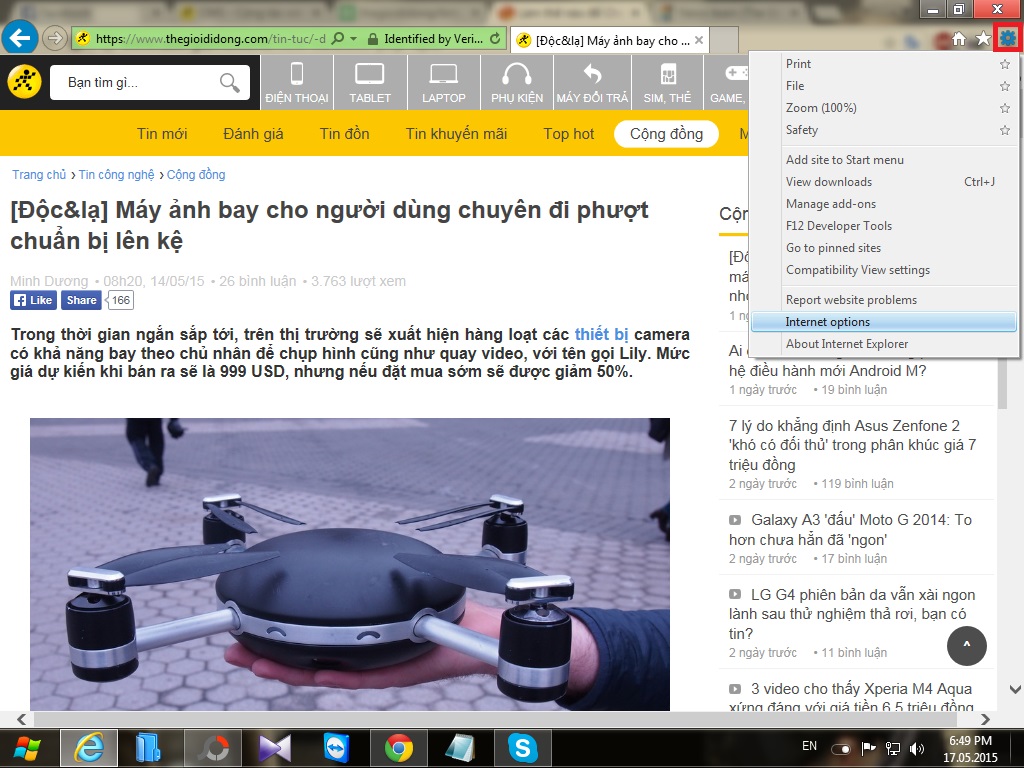
Task: Click the drone article photo
Action: (350, 564)
